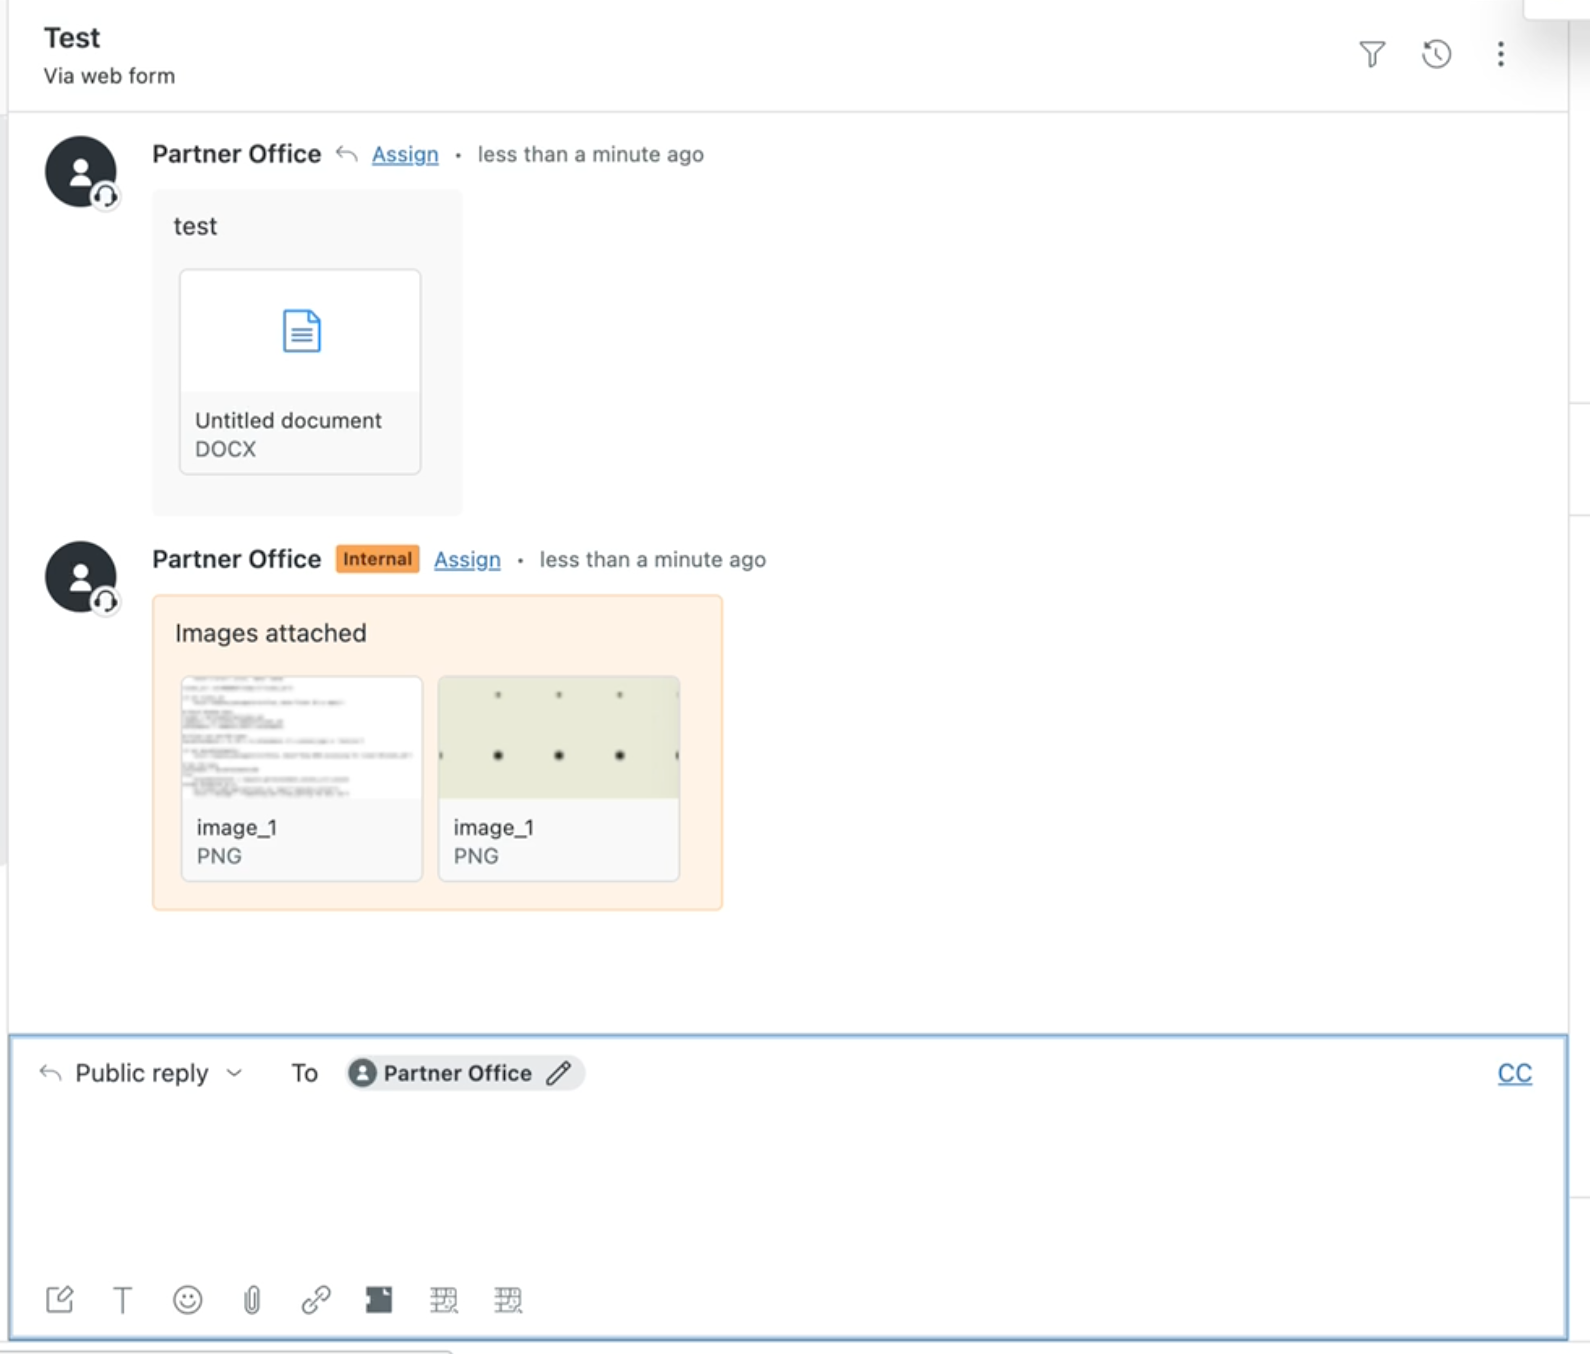Open the emoji picker smiley icon
This screenshot has height=1354, width=1590.
pos(187,1299)
